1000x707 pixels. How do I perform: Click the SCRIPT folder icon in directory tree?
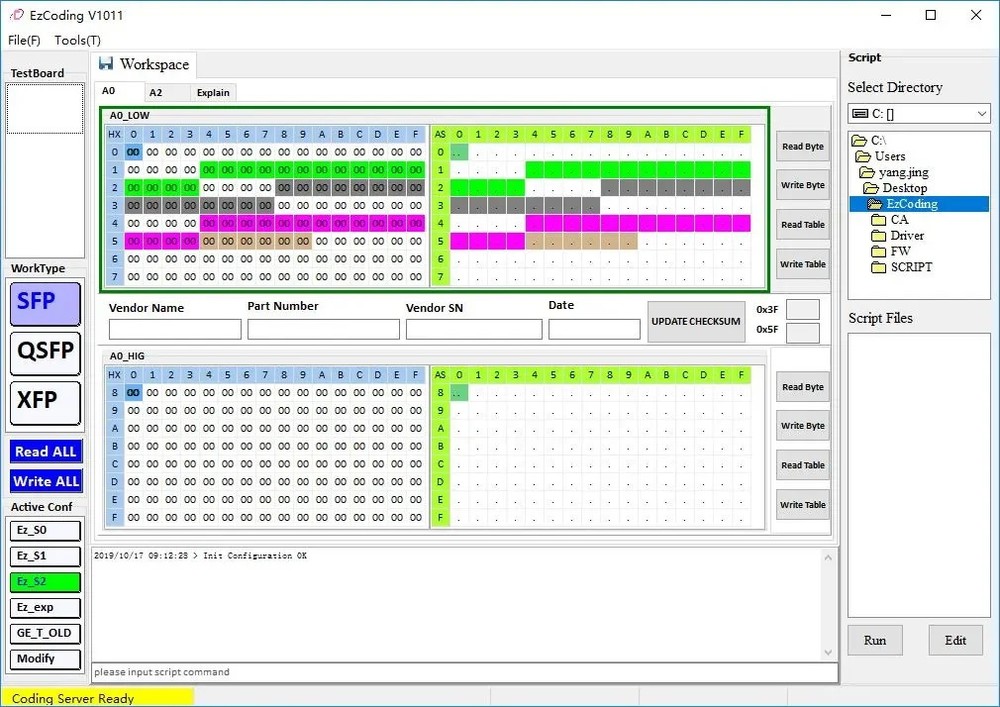coord(880,267)
